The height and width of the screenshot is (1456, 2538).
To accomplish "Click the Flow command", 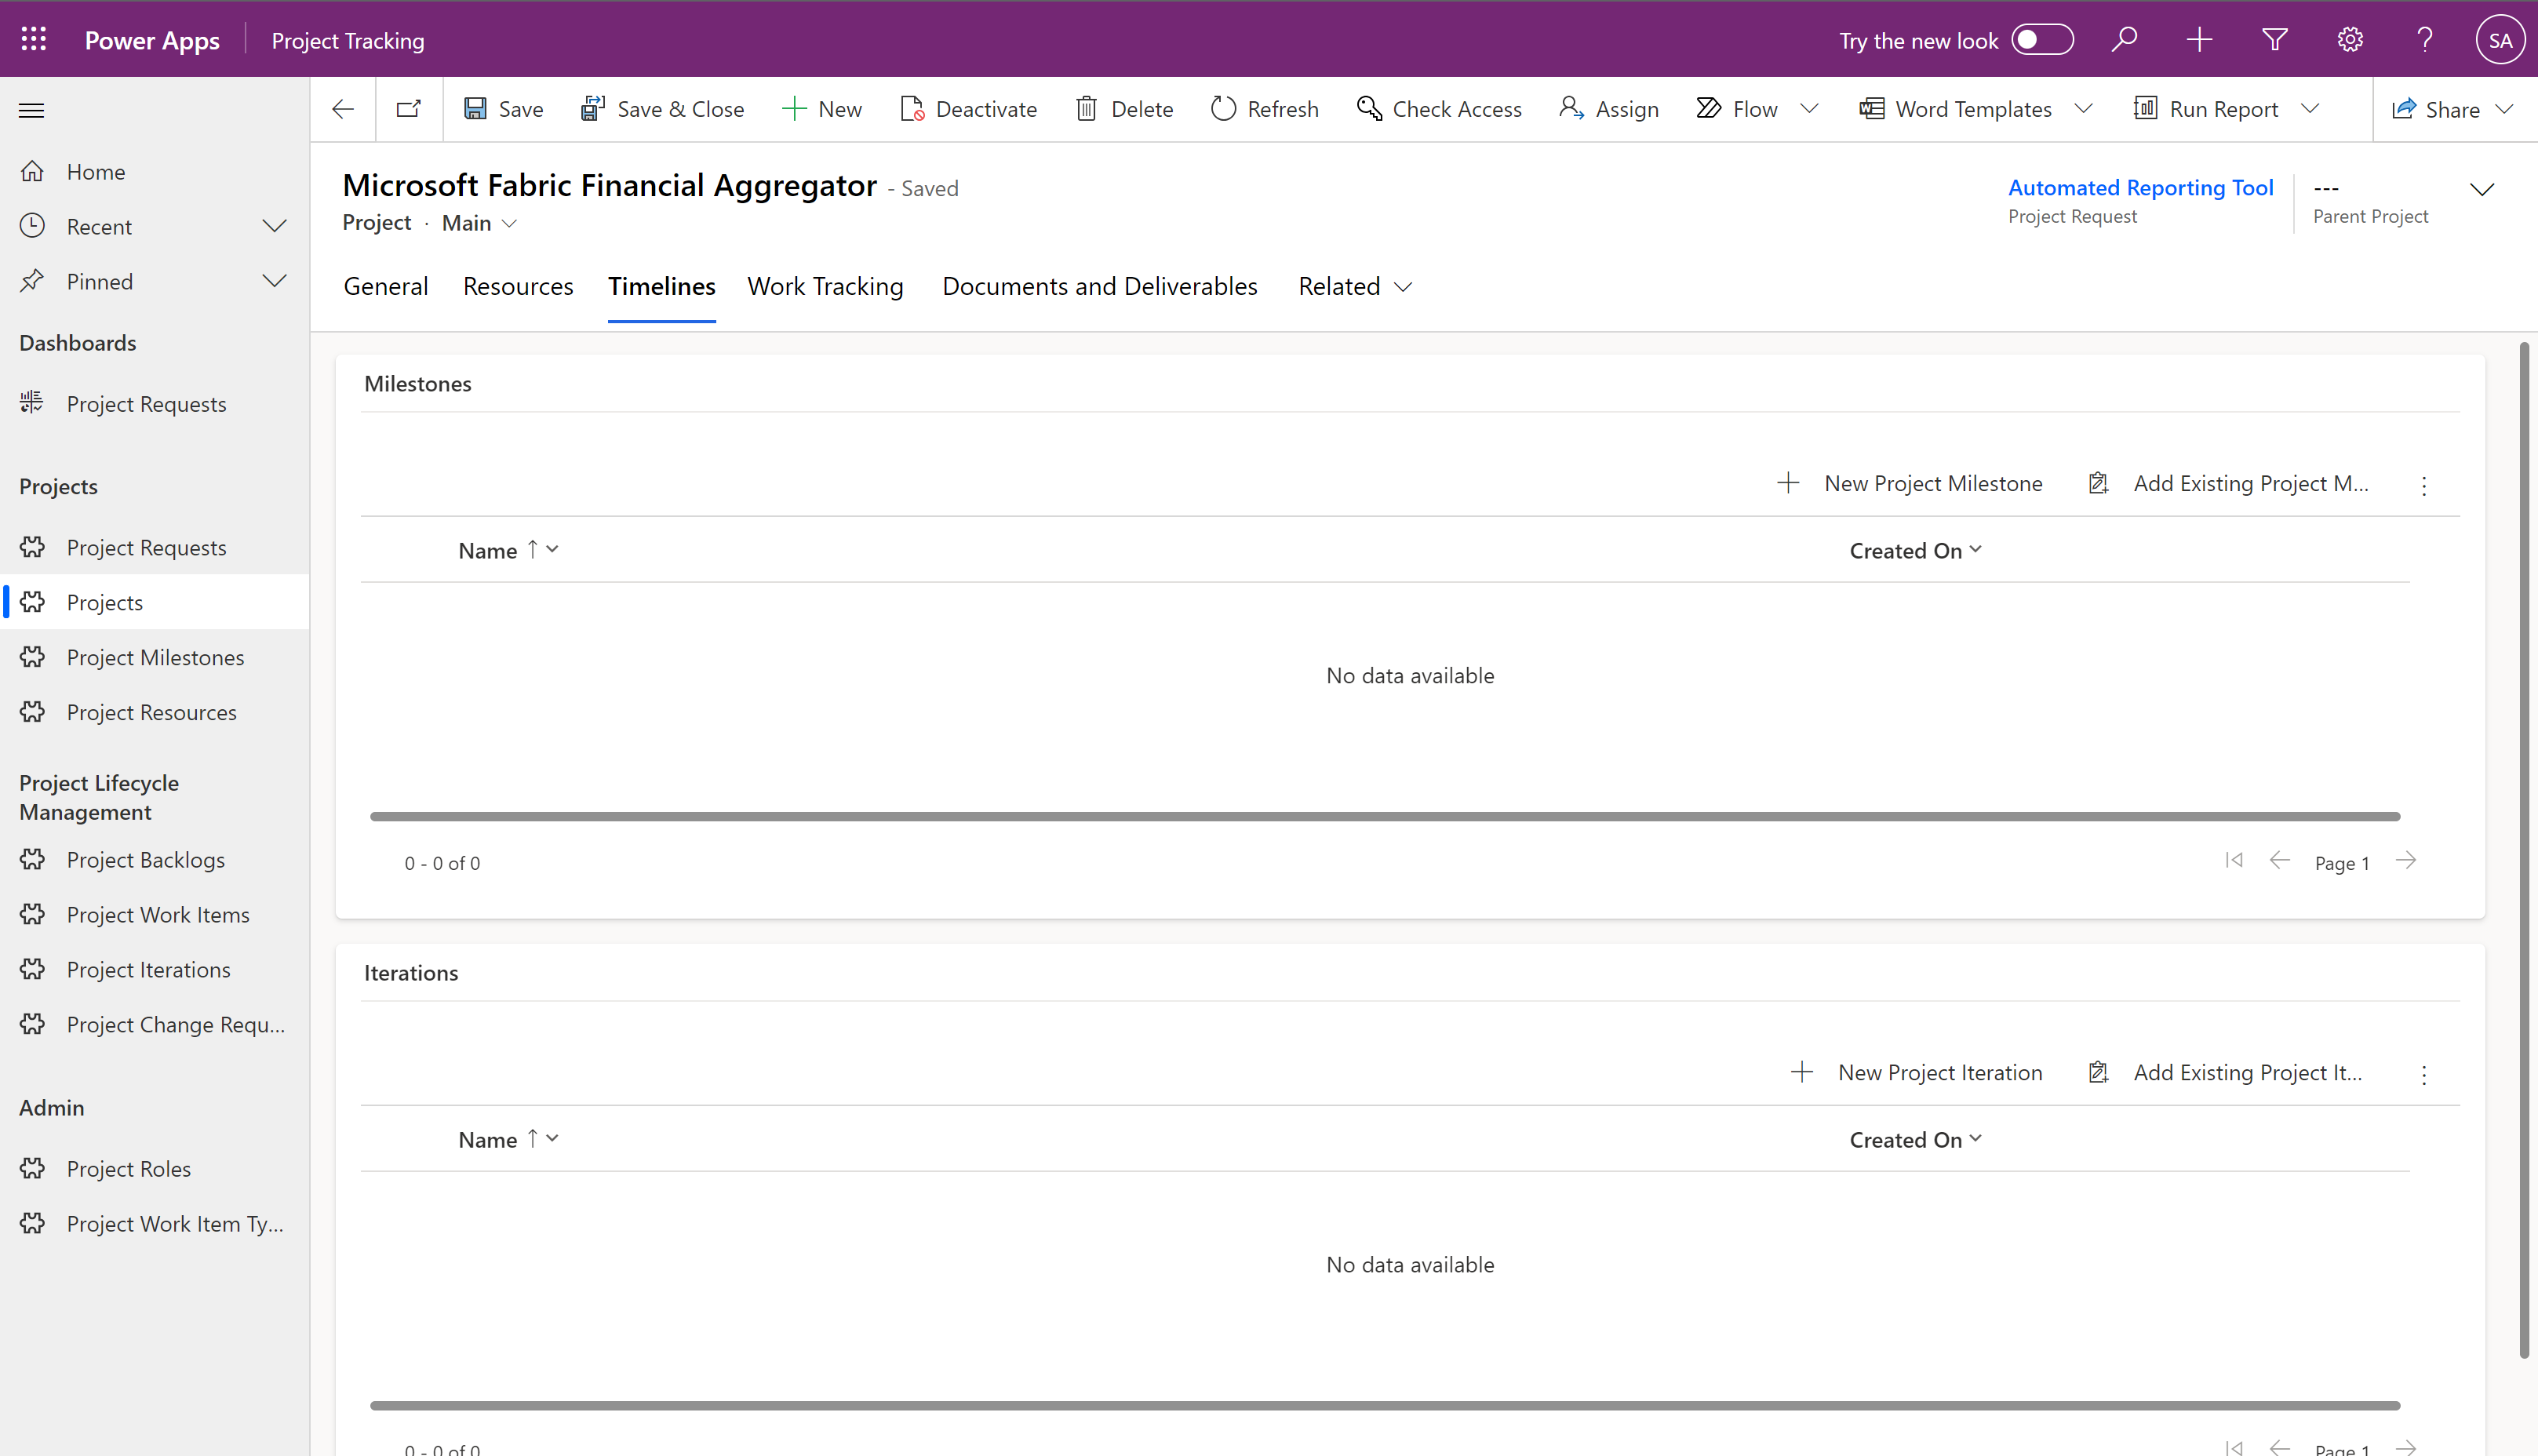I will [x=1738, y=109].
